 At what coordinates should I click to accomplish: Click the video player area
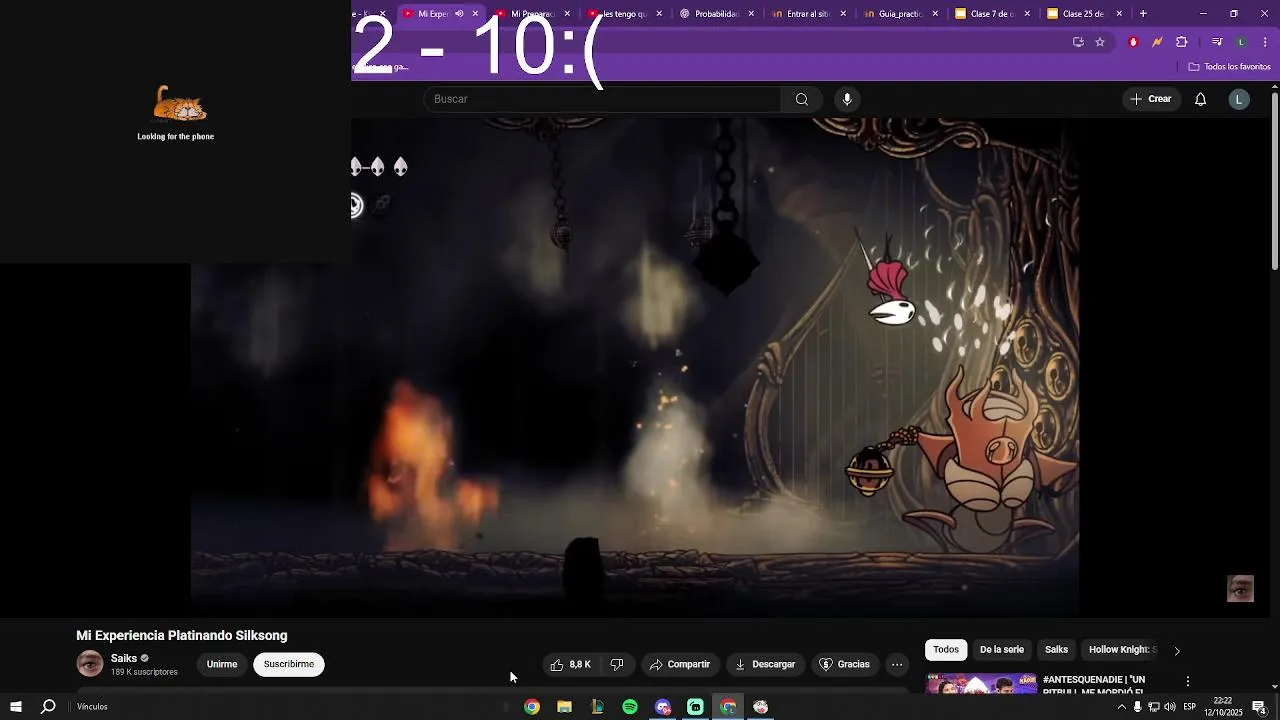coord(635,367)
